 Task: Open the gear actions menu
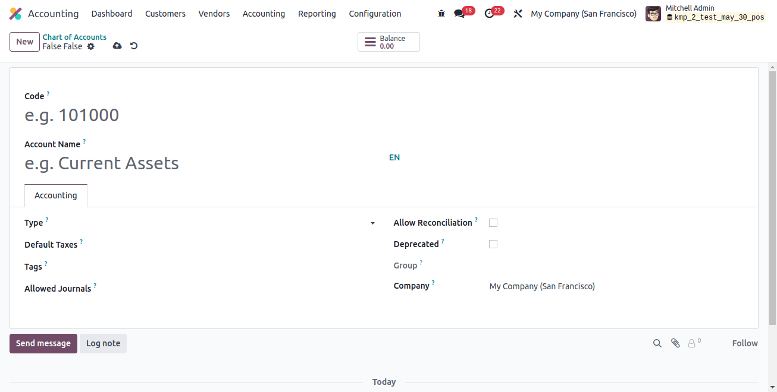tap(91, 46)
